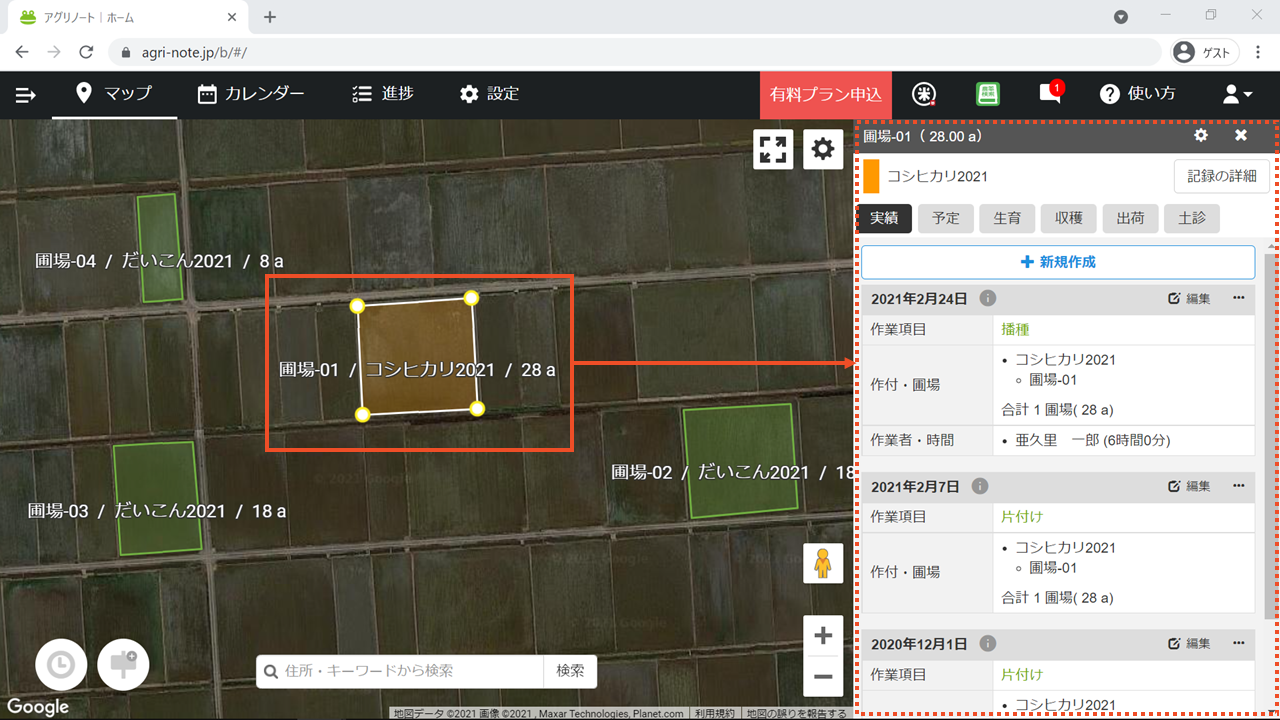
Task: Click the field panel gear settings icon
Action: pyautogui.click(x=1201, y=136)
